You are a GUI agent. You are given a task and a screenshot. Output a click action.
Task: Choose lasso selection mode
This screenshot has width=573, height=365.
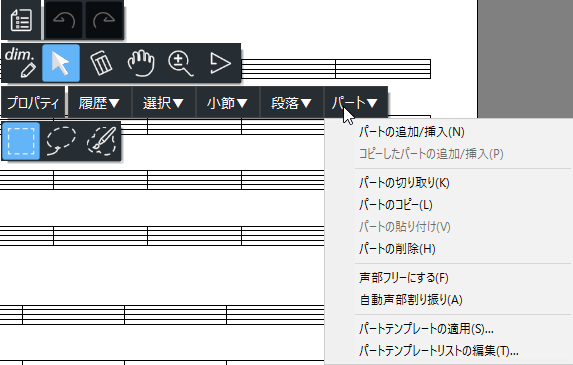click(x=61, y=141)
